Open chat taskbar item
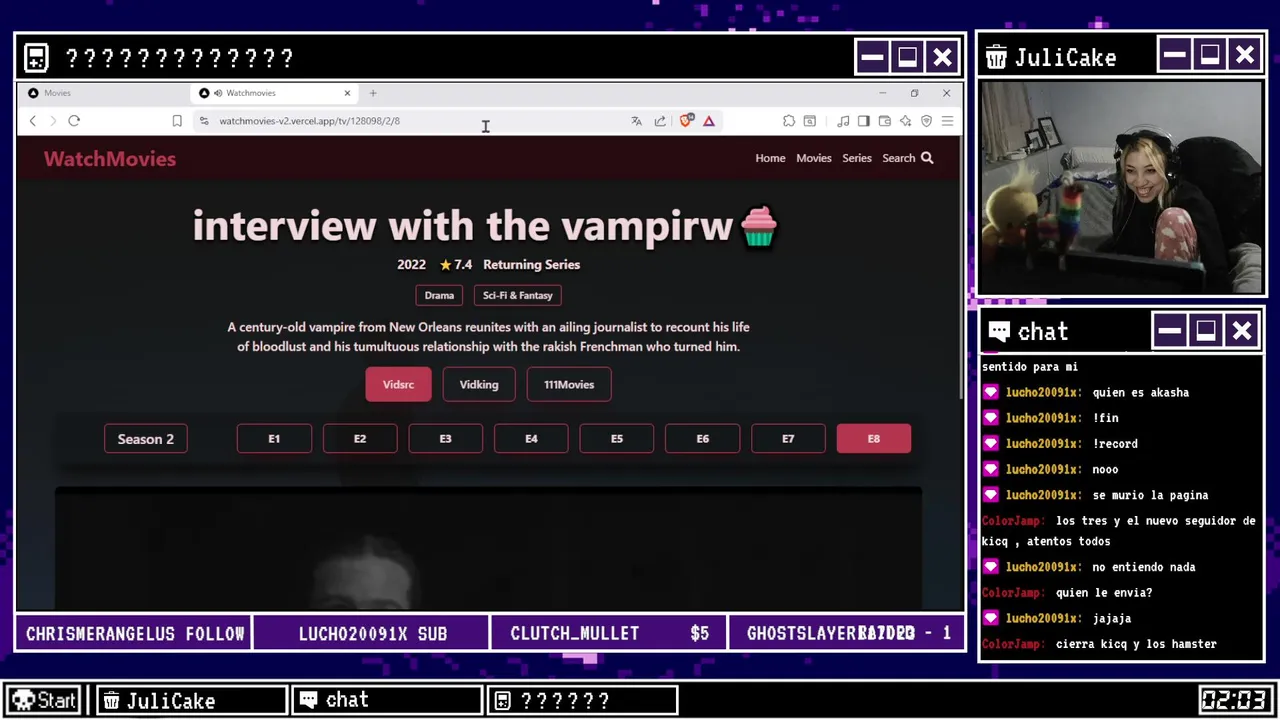Image resolution: width=1280 pixels, height=720 pixels. 387,700
